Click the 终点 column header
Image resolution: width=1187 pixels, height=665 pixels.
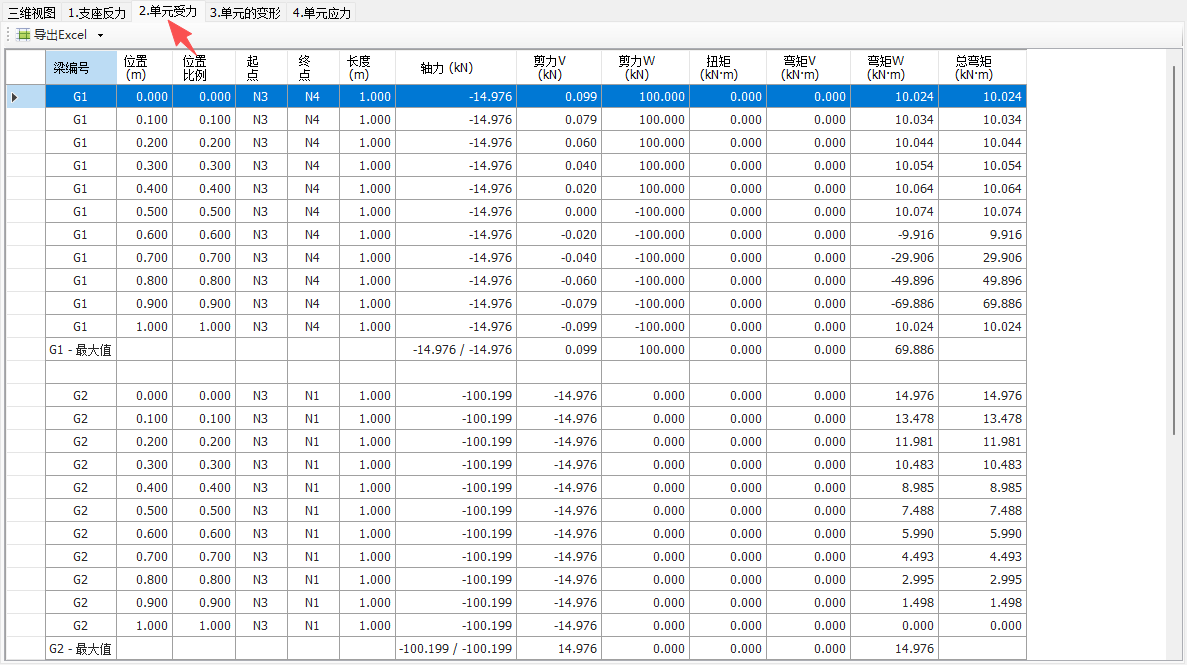(313, 67)
